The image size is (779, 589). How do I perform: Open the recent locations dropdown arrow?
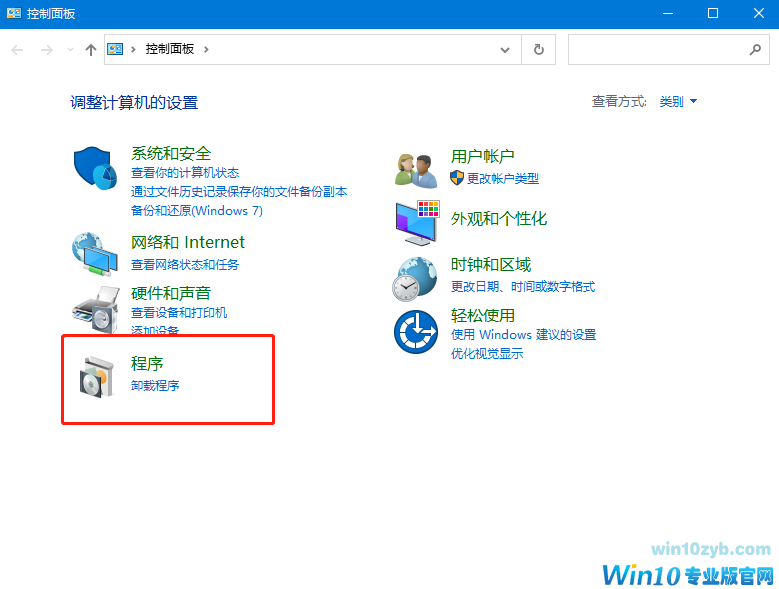tap(70, 49)
